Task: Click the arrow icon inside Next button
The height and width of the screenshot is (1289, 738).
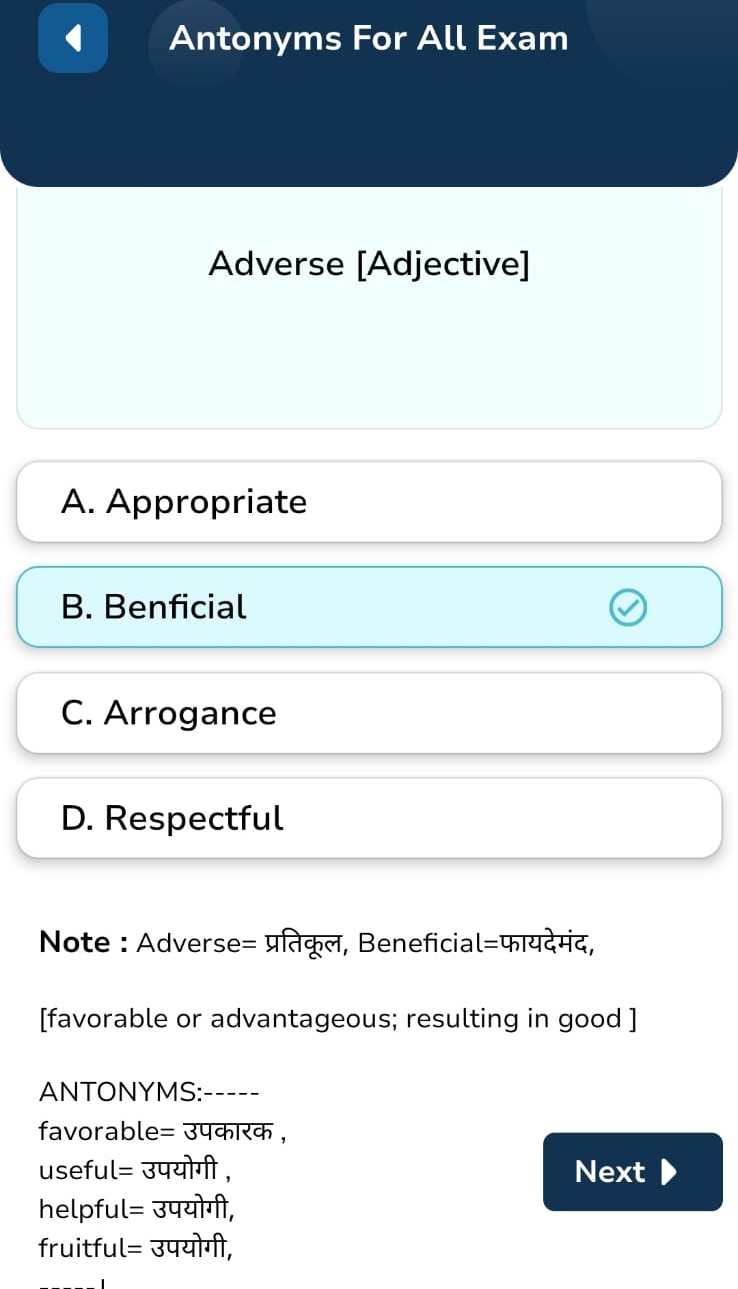Action: point(670,1171)
